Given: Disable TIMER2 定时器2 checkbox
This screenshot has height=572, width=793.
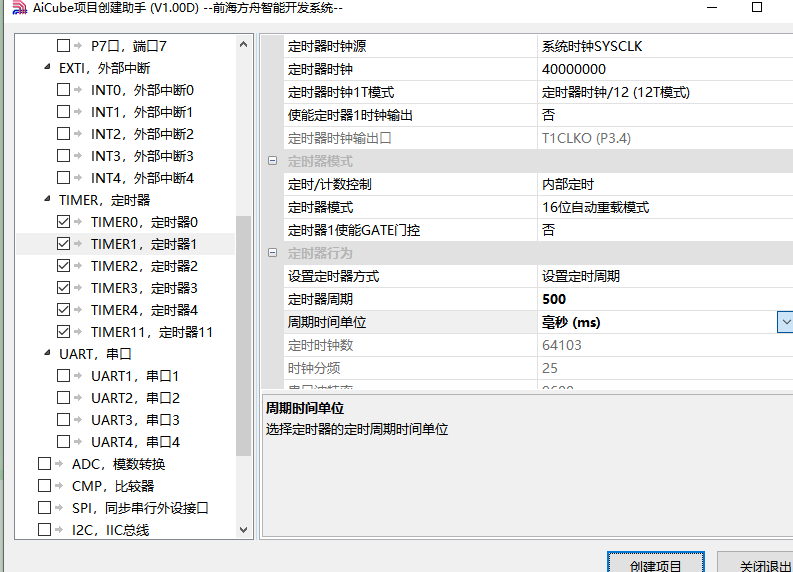Looking at the screenshot, I should click(x=63, y=266).
